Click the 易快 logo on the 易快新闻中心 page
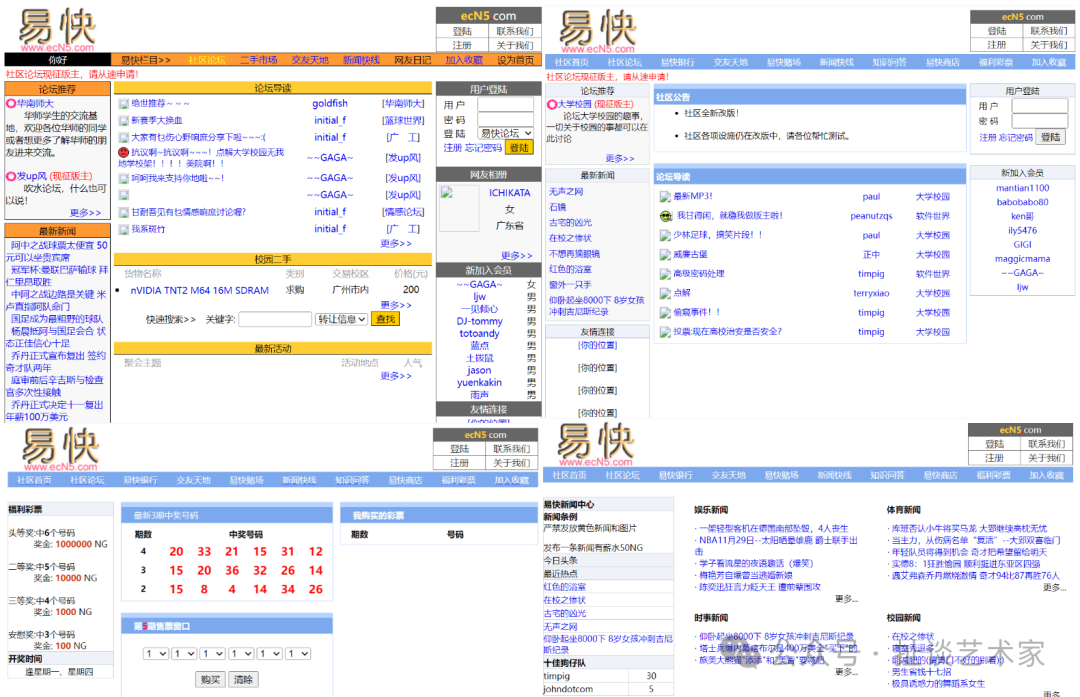Screen dimensions: 1080x697 [595, 445]
